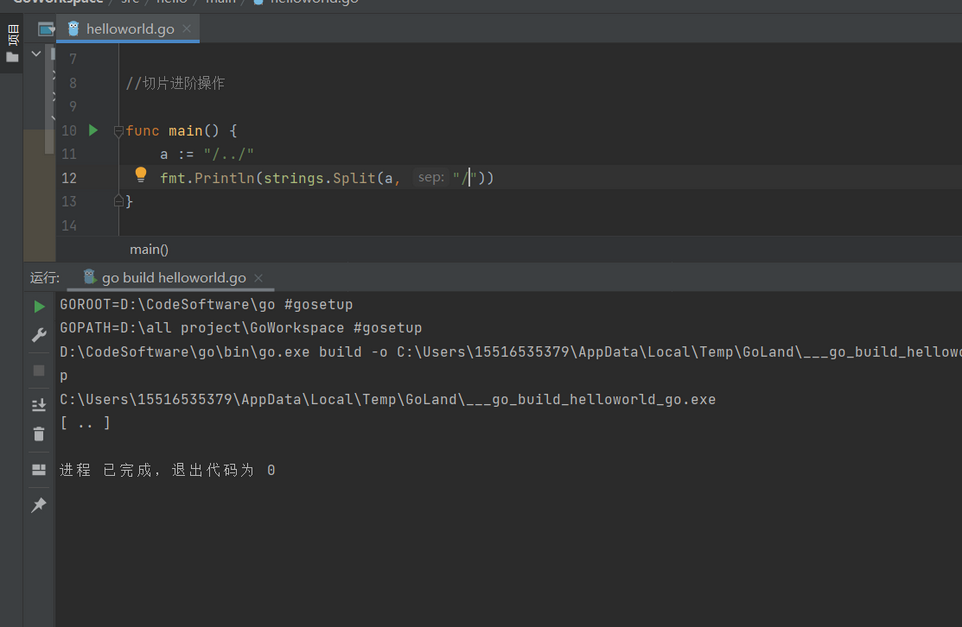Image resolution: width=962 pixels, height=627 pixels.
Task: Click the yellow lightbulb quick-fix icon
Action: (141, 176)
